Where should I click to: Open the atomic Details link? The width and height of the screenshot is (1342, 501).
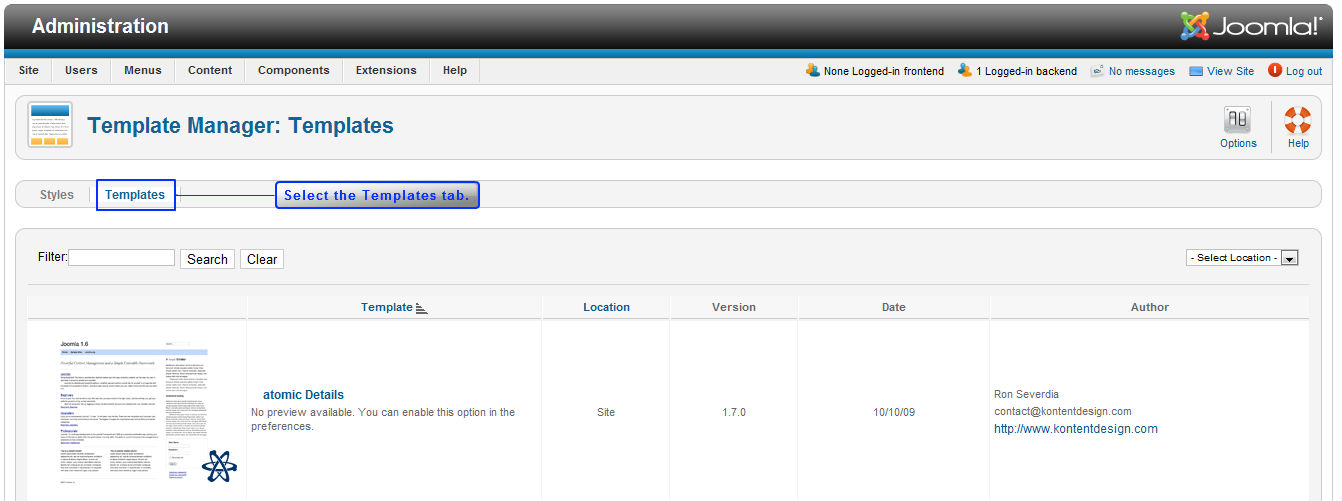(x=303, y=395)
